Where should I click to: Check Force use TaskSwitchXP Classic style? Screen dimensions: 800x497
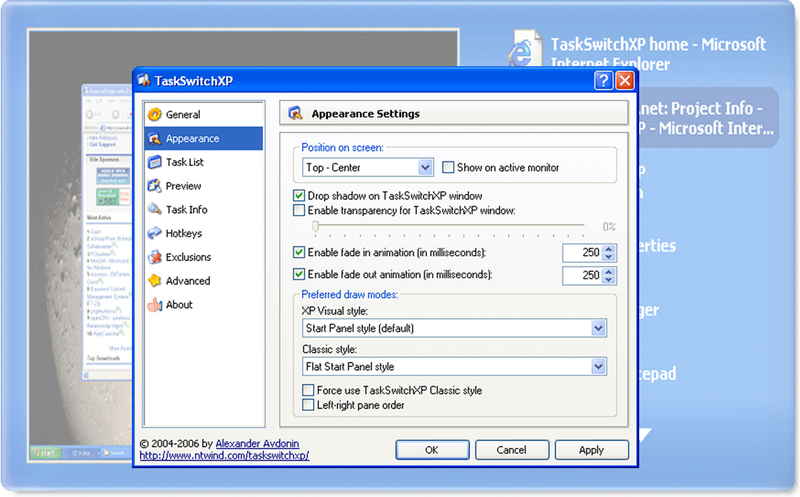point(308,390)
